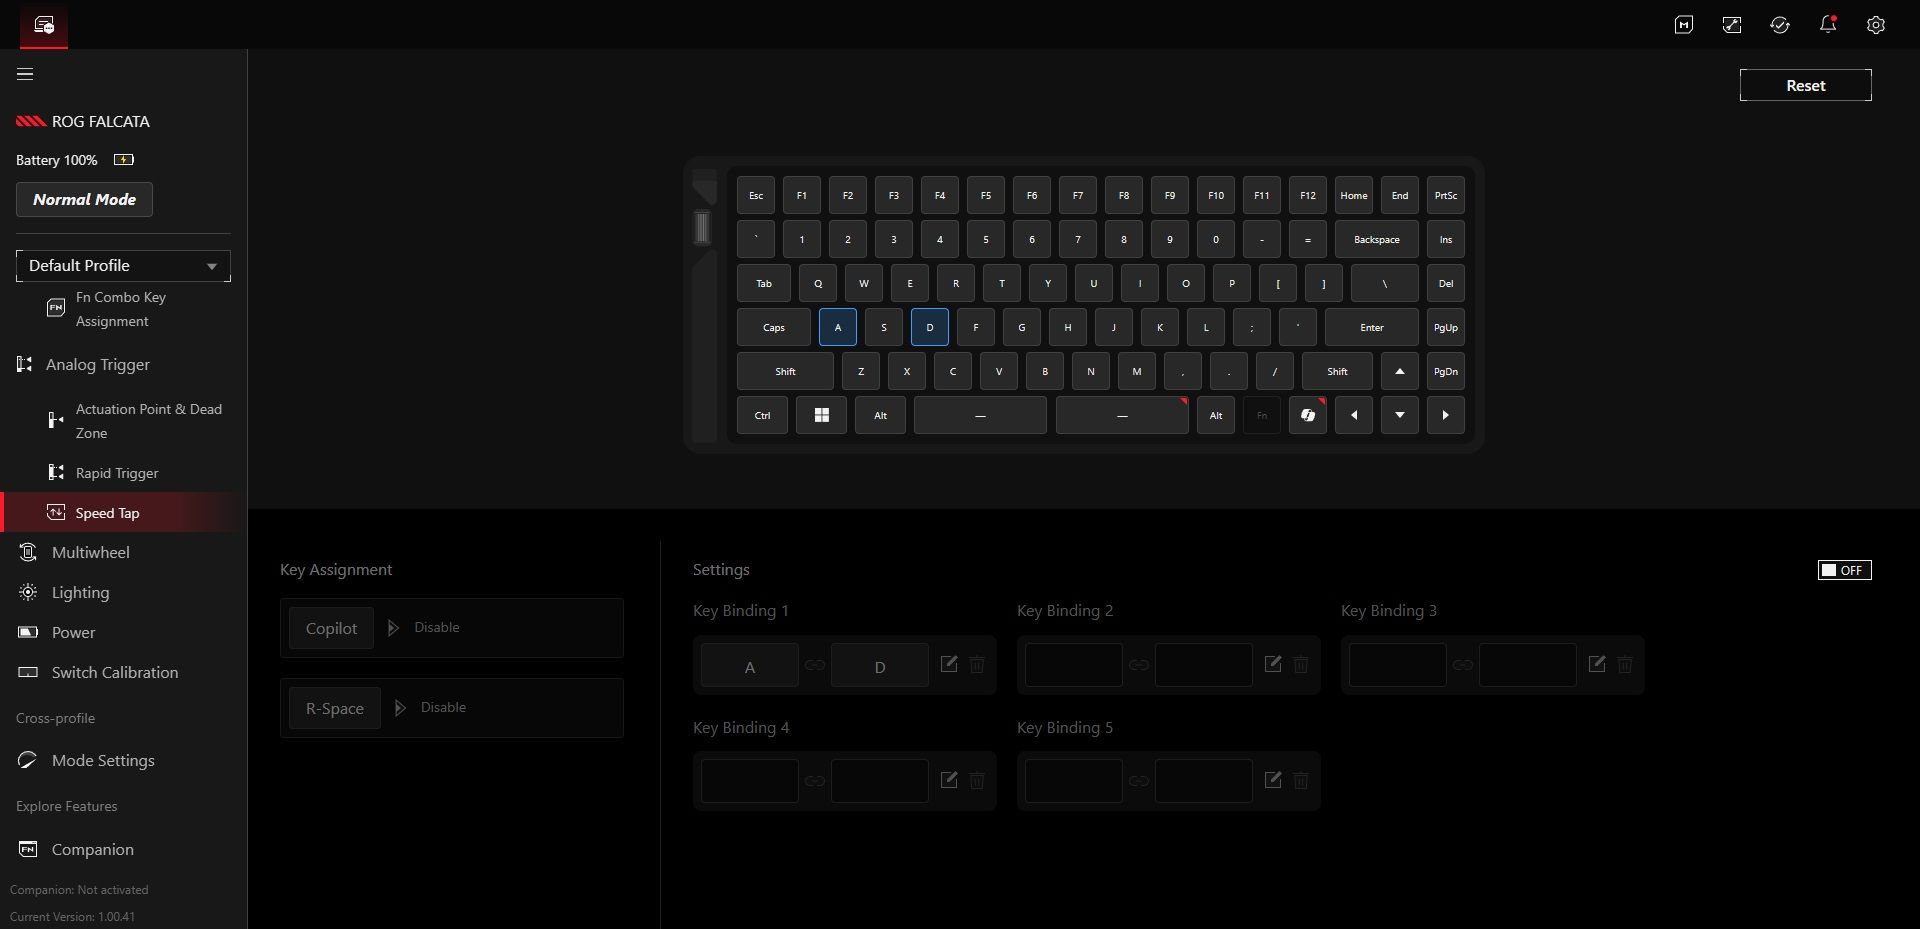Toggle the Speed Tap OFF switch
This screenshot has width=1920, height=929.
(x=1845, y=570)
